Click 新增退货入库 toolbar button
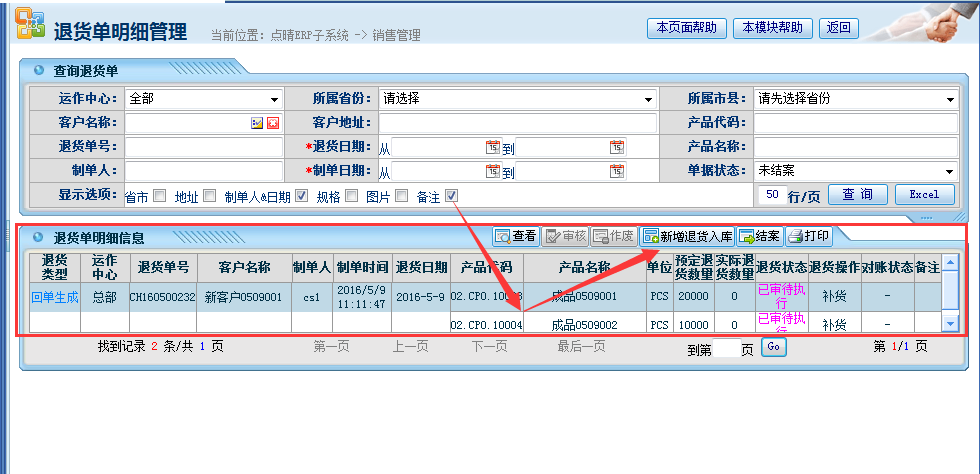The image size is (980, 474). [688, 237]
